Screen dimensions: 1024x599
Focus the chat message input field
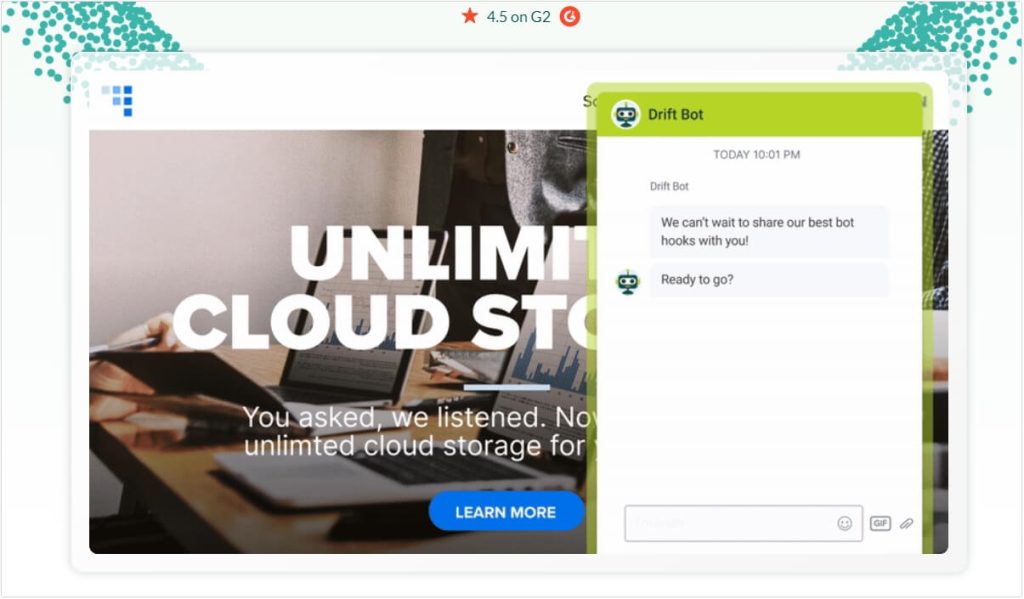(x=730, y=523)
